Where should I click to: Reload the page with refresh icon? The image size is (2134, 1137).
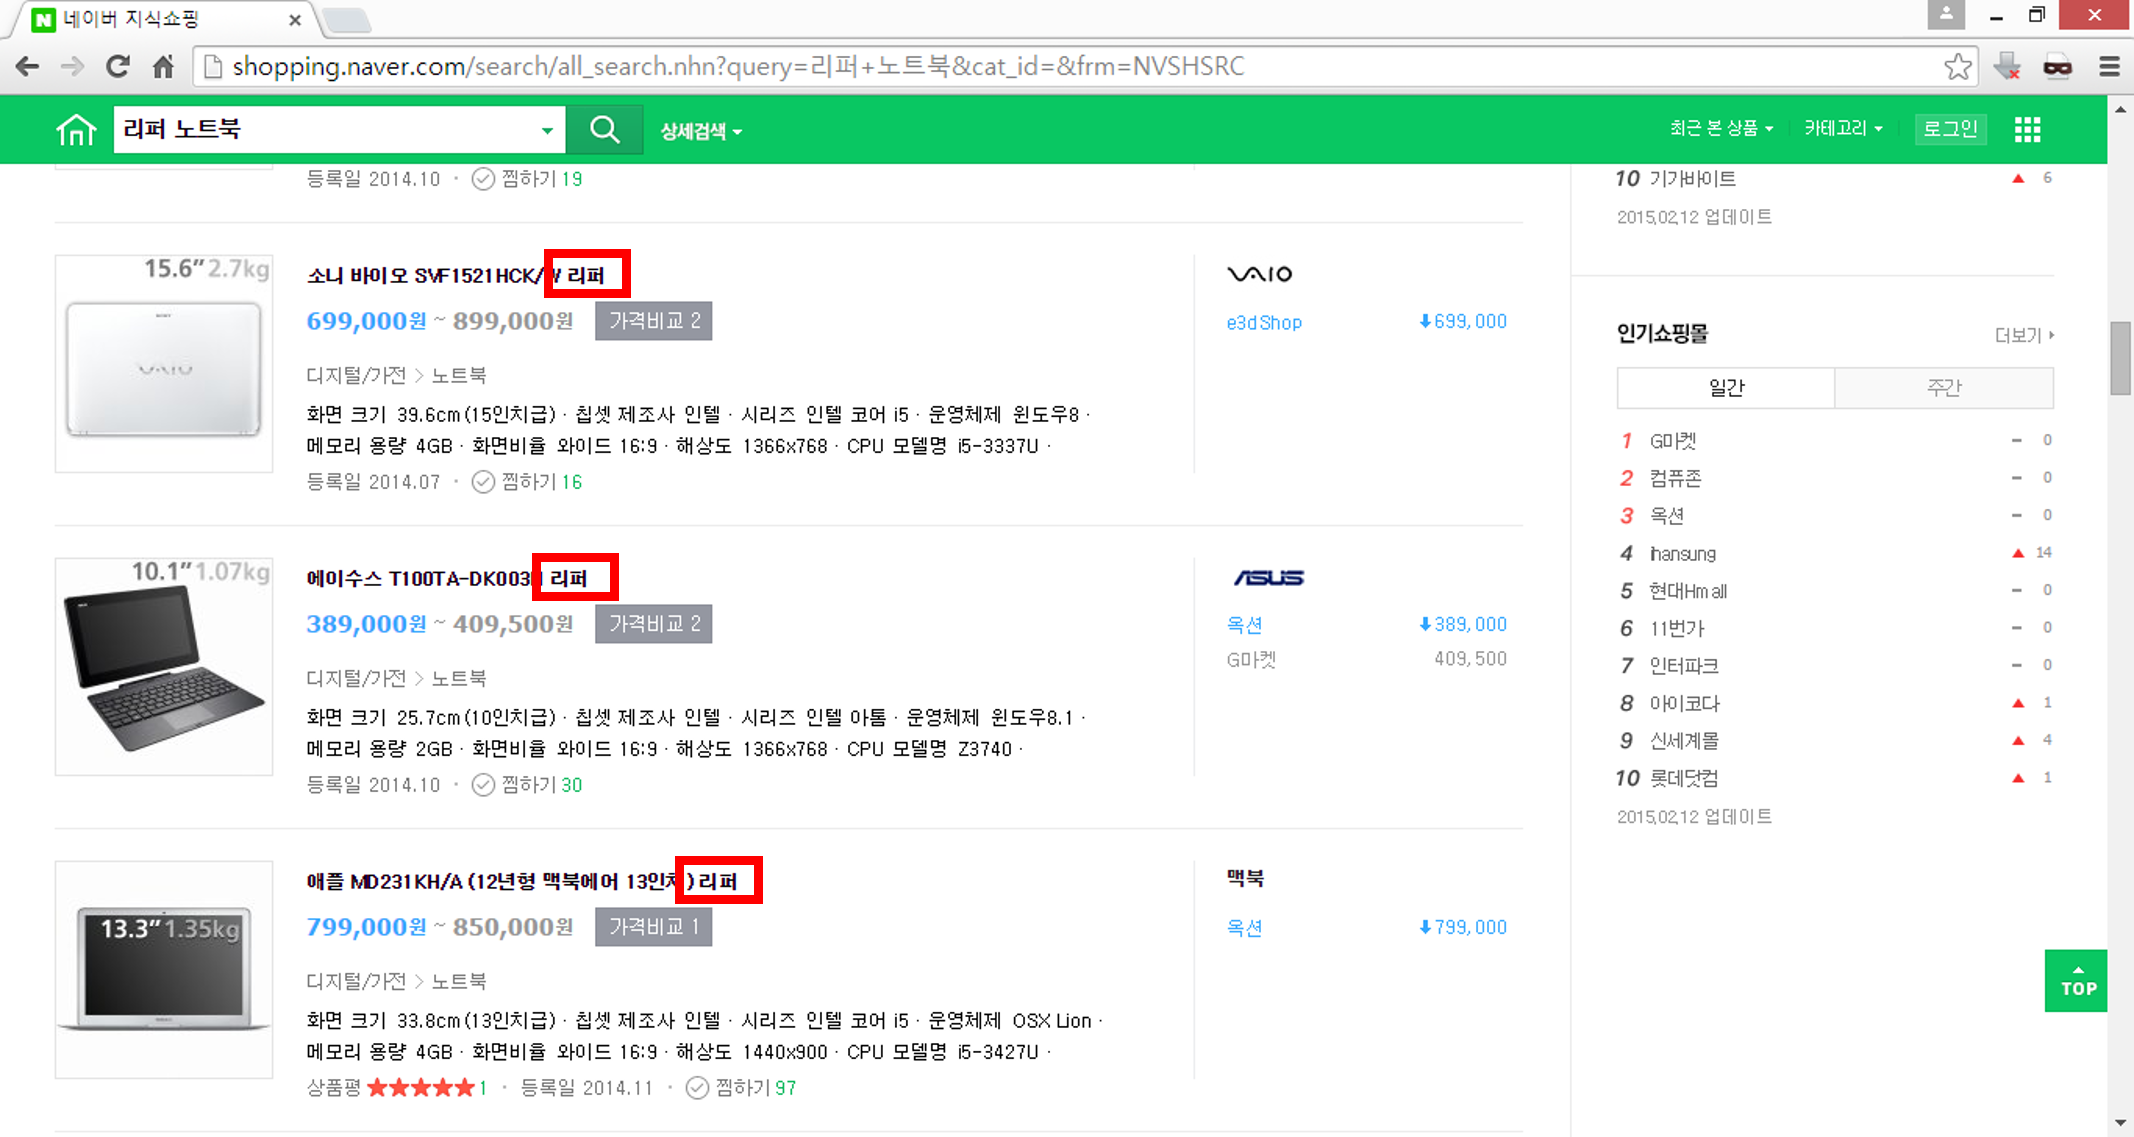coord(118,67)
